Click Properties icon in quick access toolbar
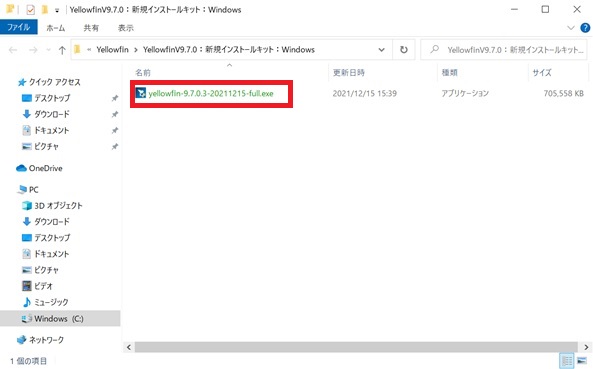 pos(30,9)
